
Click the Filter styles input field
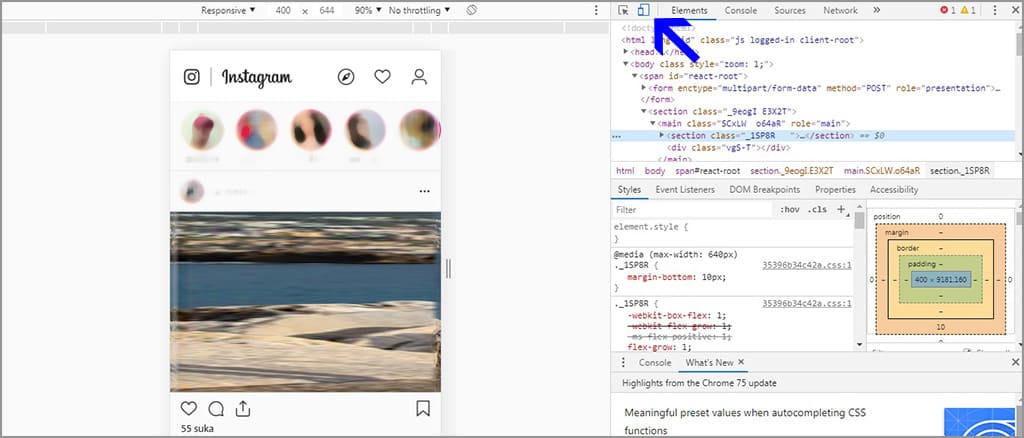tap(690, 210)
